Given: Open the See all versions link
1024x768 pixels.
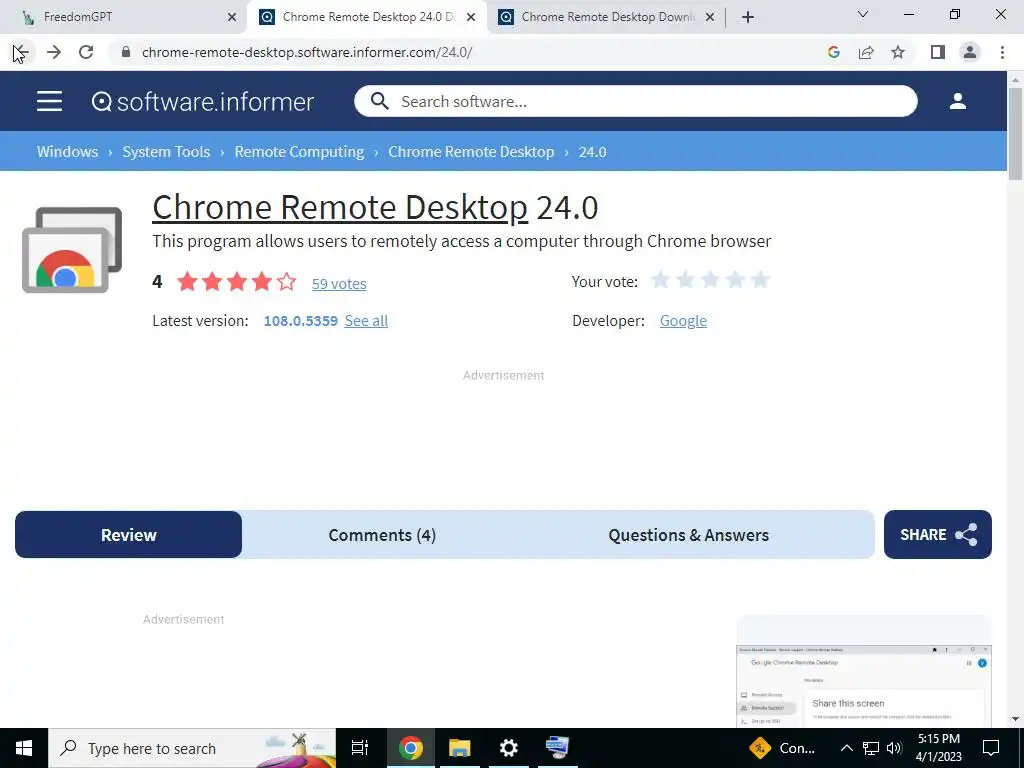Looking at the screenshot, I should pos(366,321).
